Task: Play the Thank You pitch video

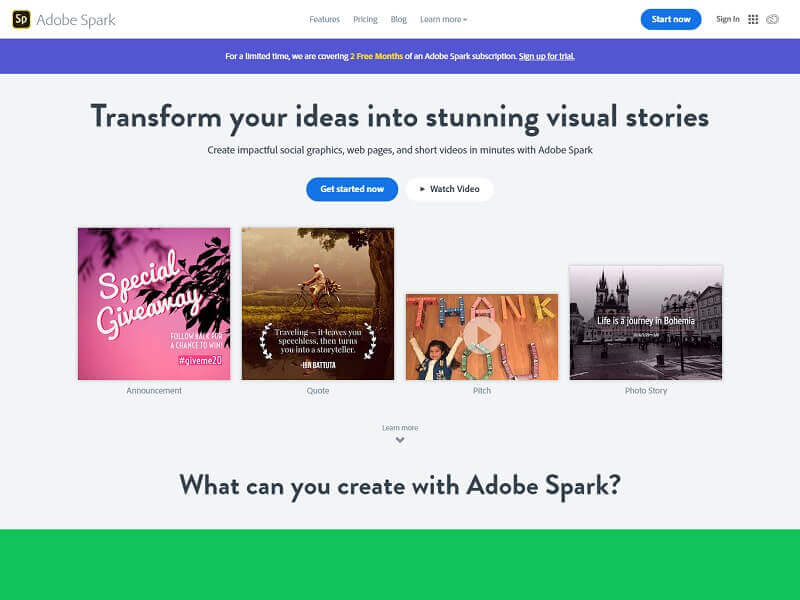Action: 482,336
